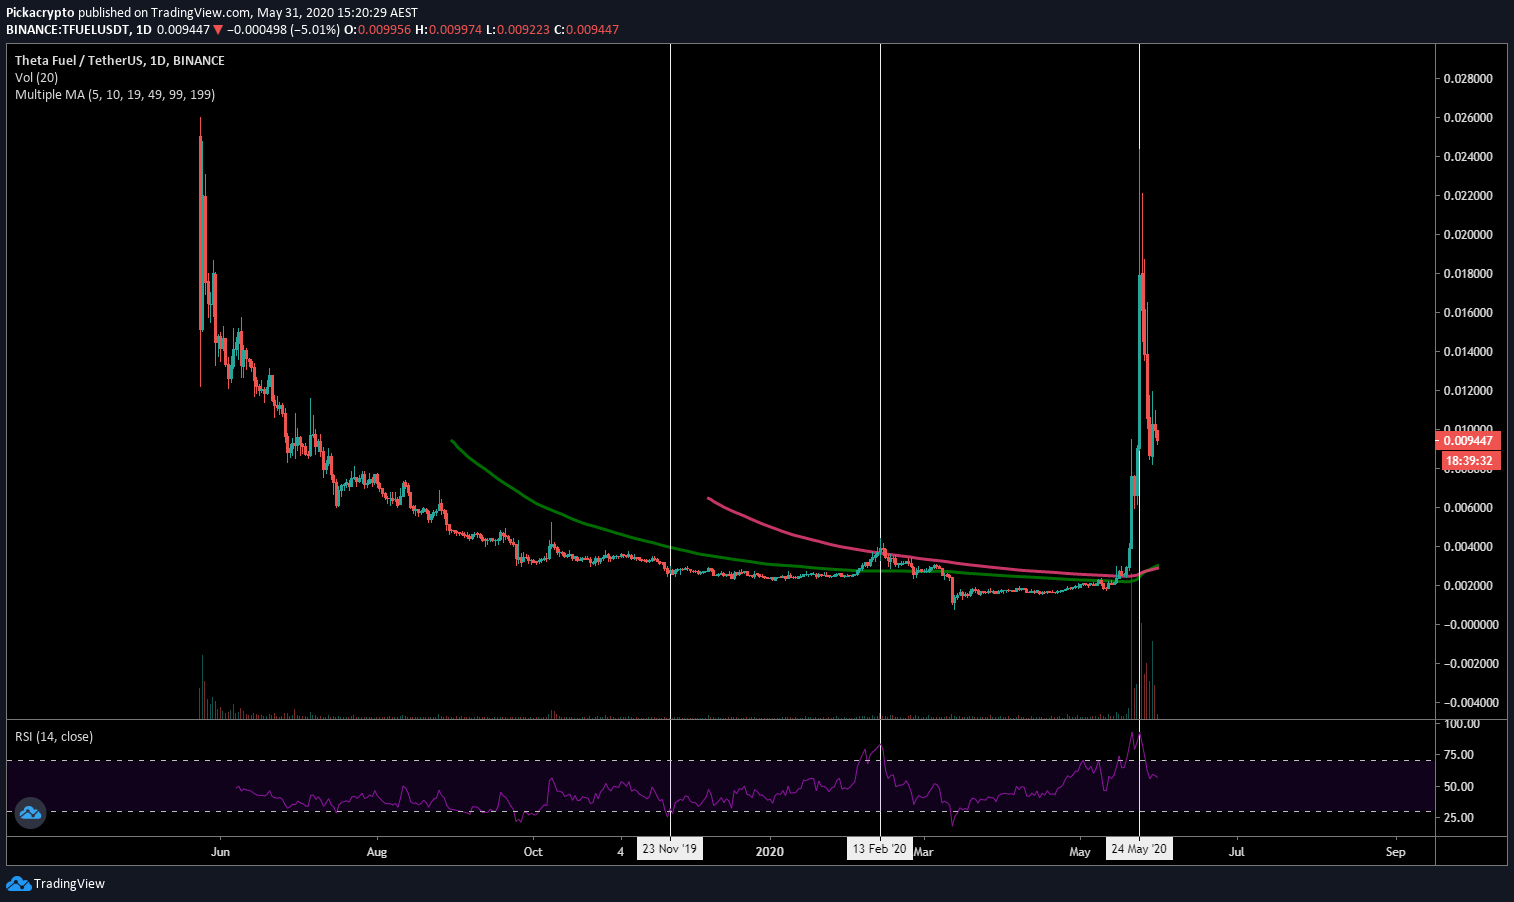This screenshot has width=1514, height=902.
Task: Click the Mar label on time axis
Action: point(923,852)
